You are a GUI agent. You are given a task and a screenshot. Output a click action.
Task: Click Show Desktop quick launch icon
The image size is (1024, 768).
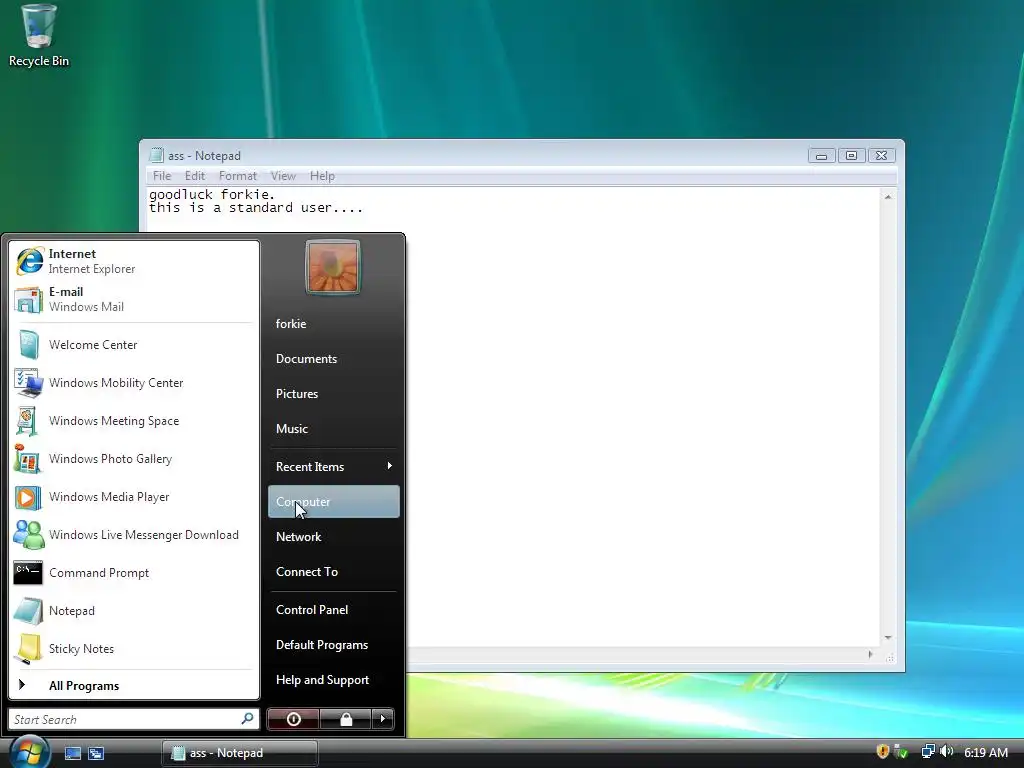pos(72,753)
